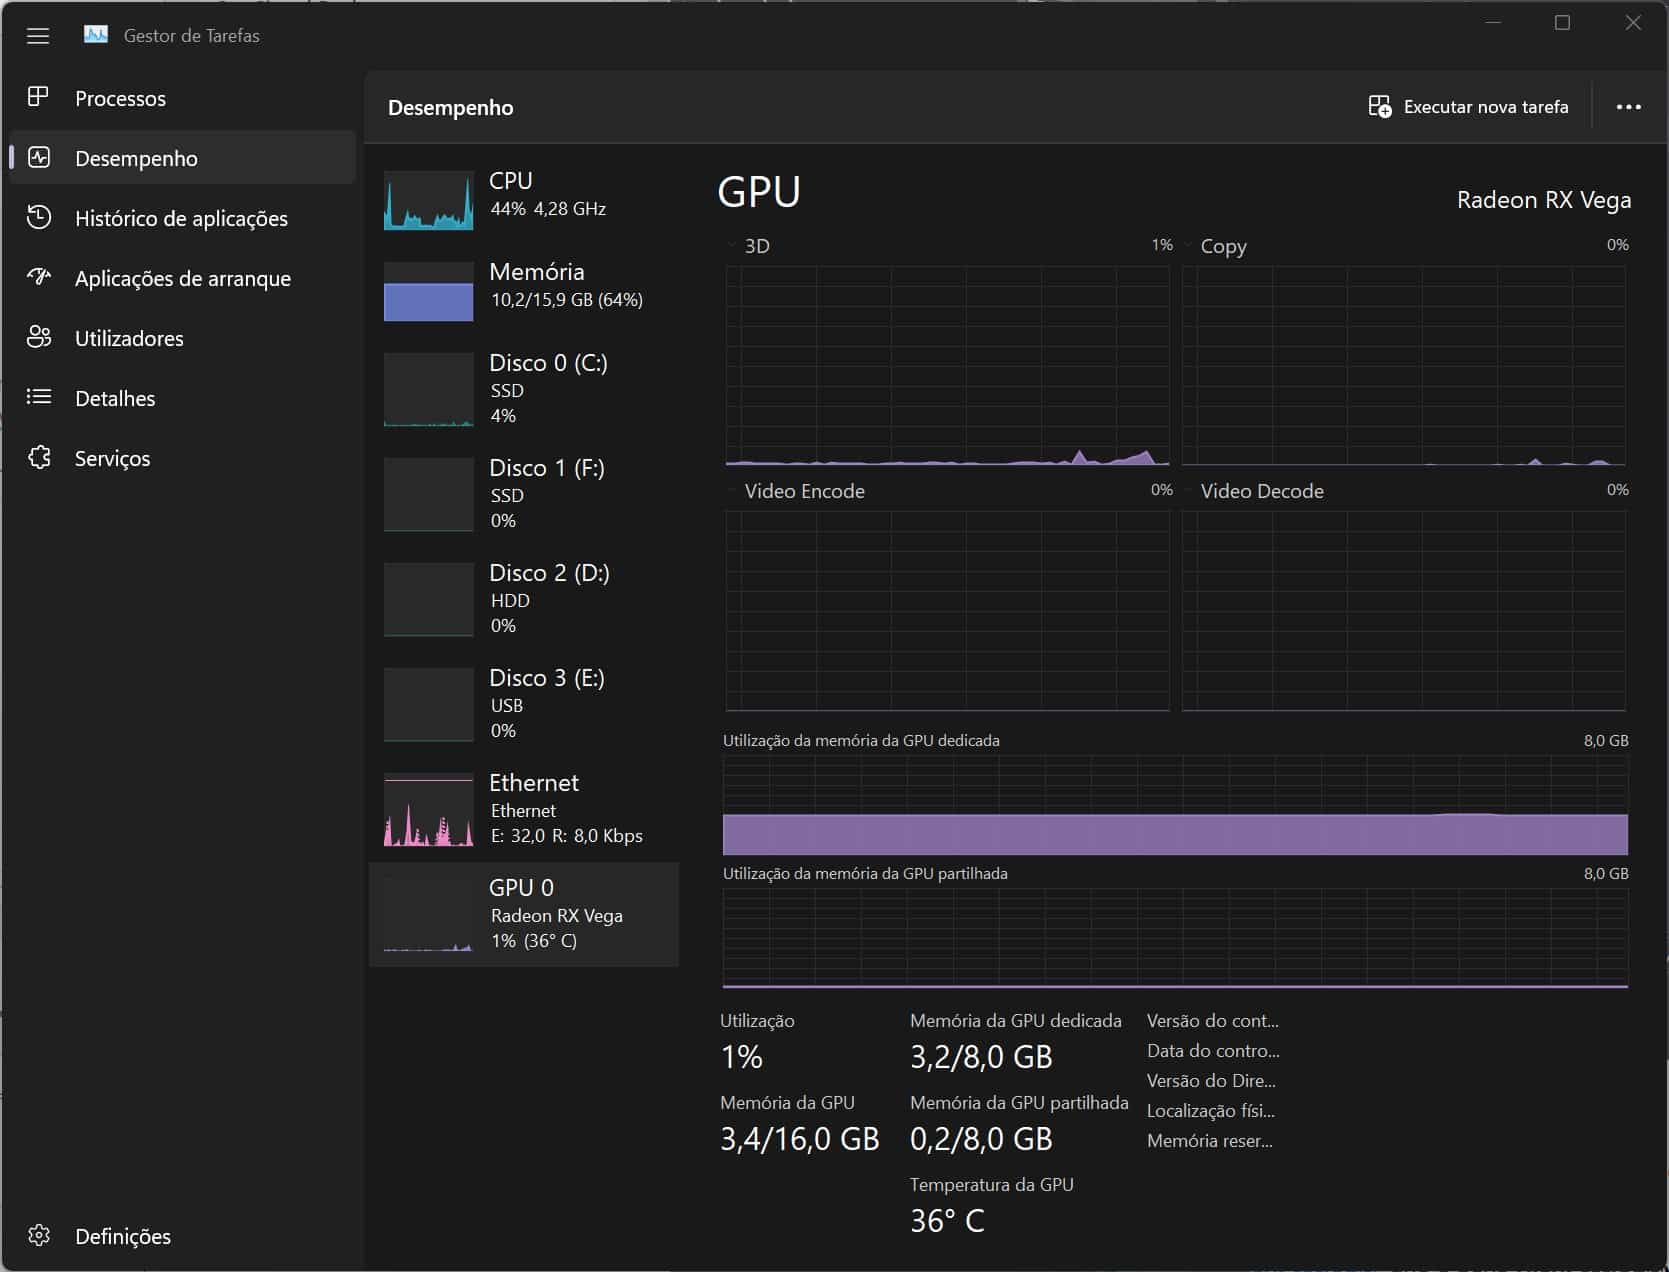Go to Processos page
Viewport: 1669px width, 1272px height.
coord(182,98)
